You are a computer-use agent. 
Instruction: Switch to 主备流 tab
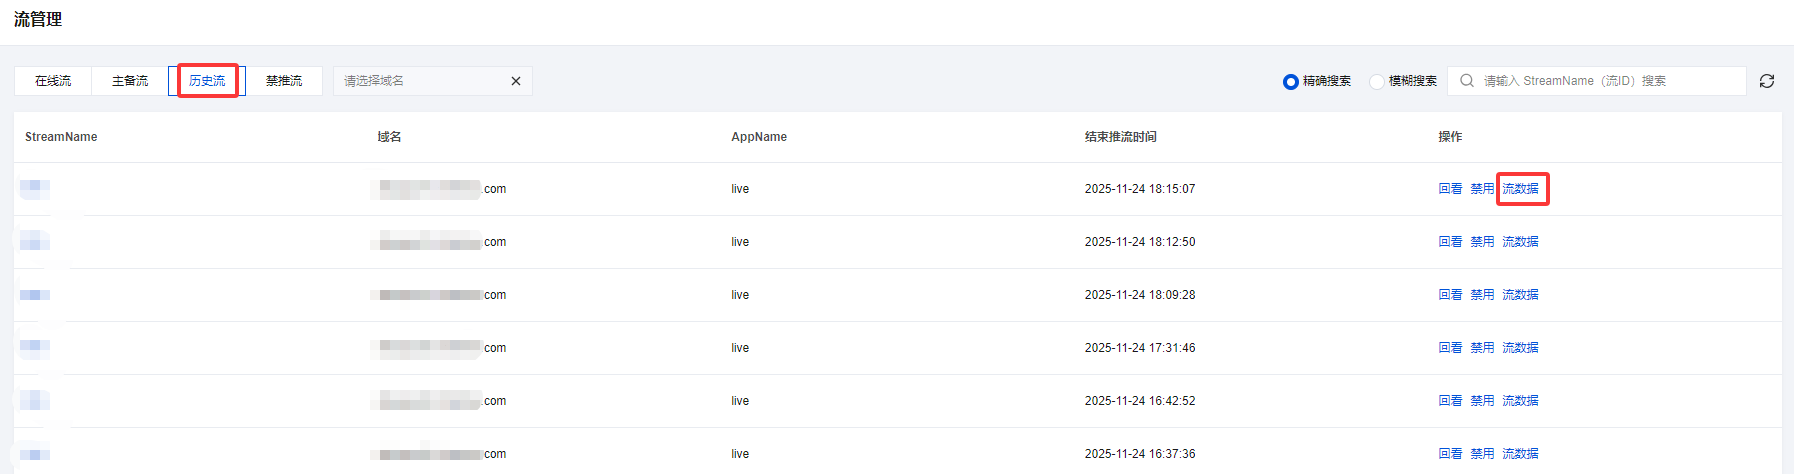[x=130, y=81]
